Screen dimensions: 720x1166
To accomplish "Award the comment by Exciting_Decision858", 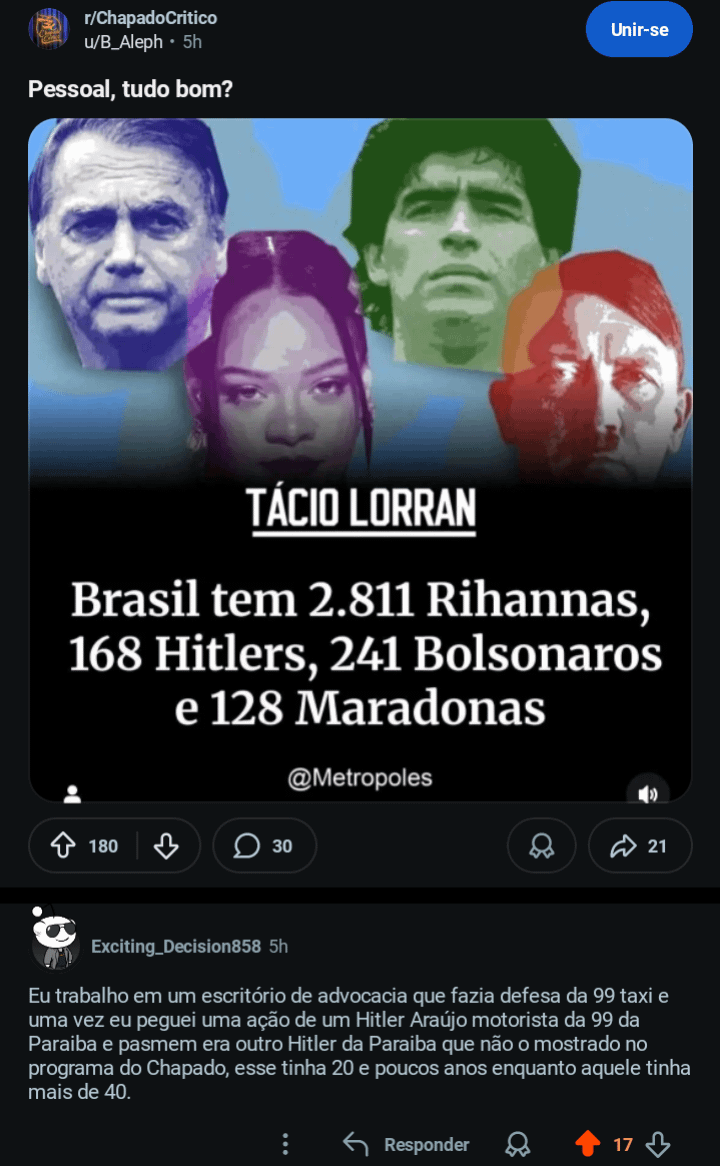I will point(517,1144).
